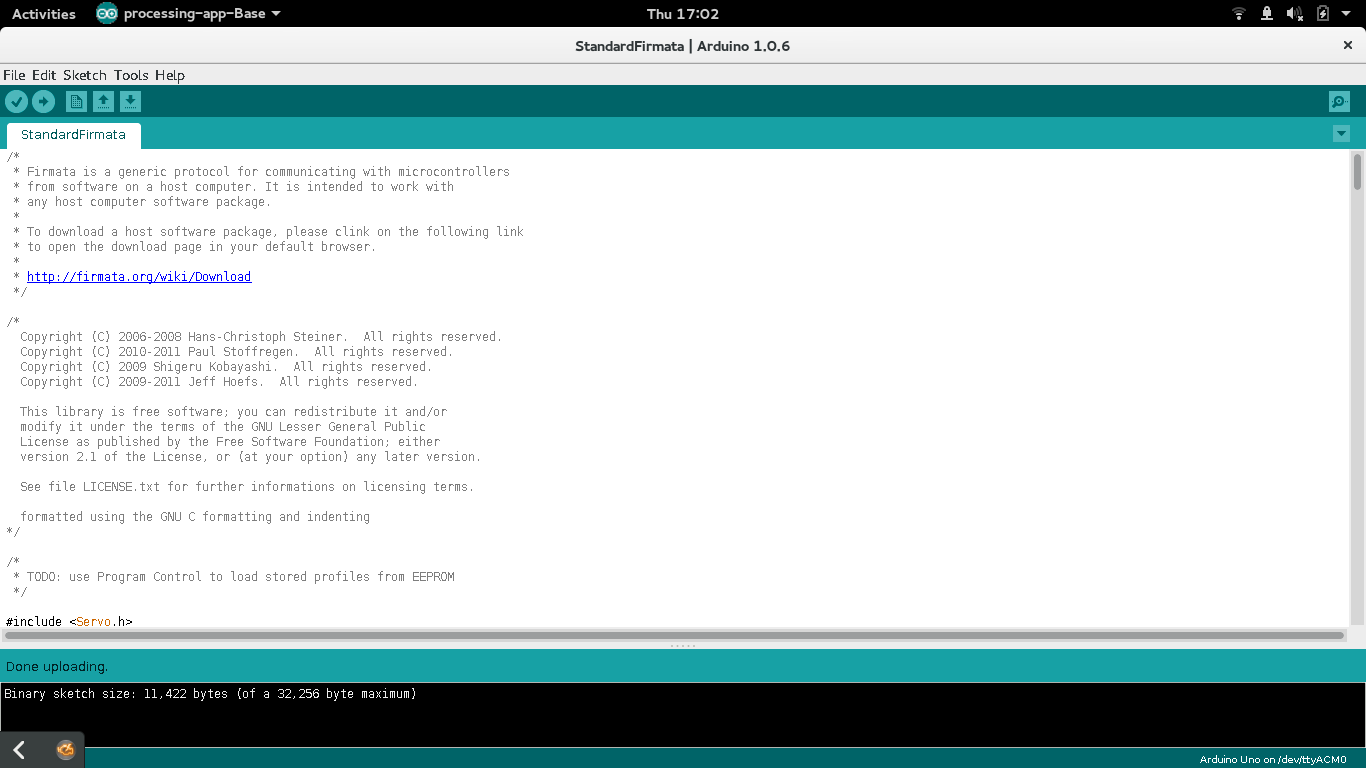Click the 'See file LICENSE.txt' comment line

(x=247, y=487)
